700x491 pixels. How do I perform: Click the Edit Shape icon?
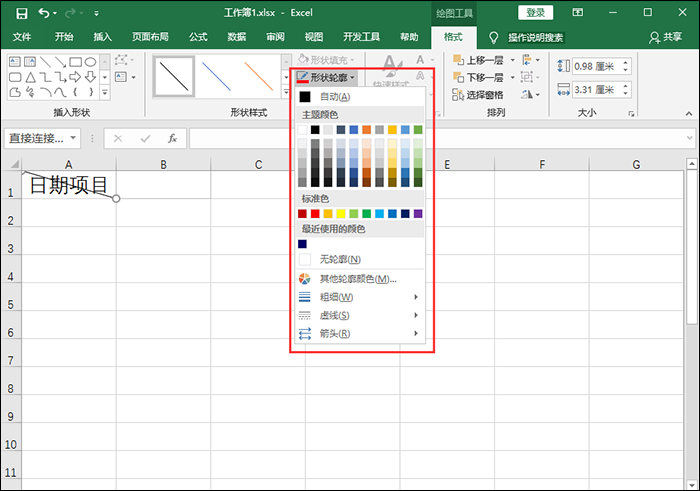coord(122,60)
